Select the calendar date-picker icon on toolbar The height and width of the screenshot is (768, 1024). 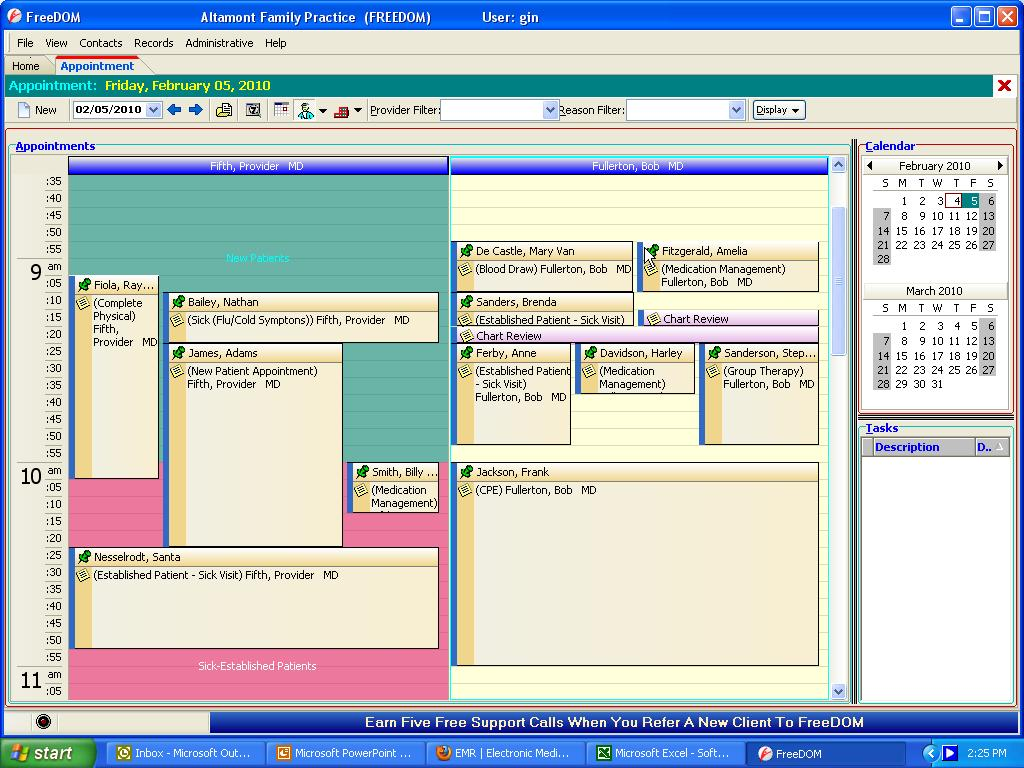click(252, 110)
